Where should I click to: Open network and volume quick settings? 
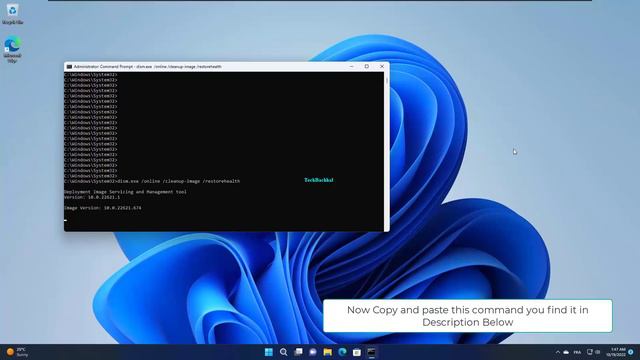click(593, 352)
